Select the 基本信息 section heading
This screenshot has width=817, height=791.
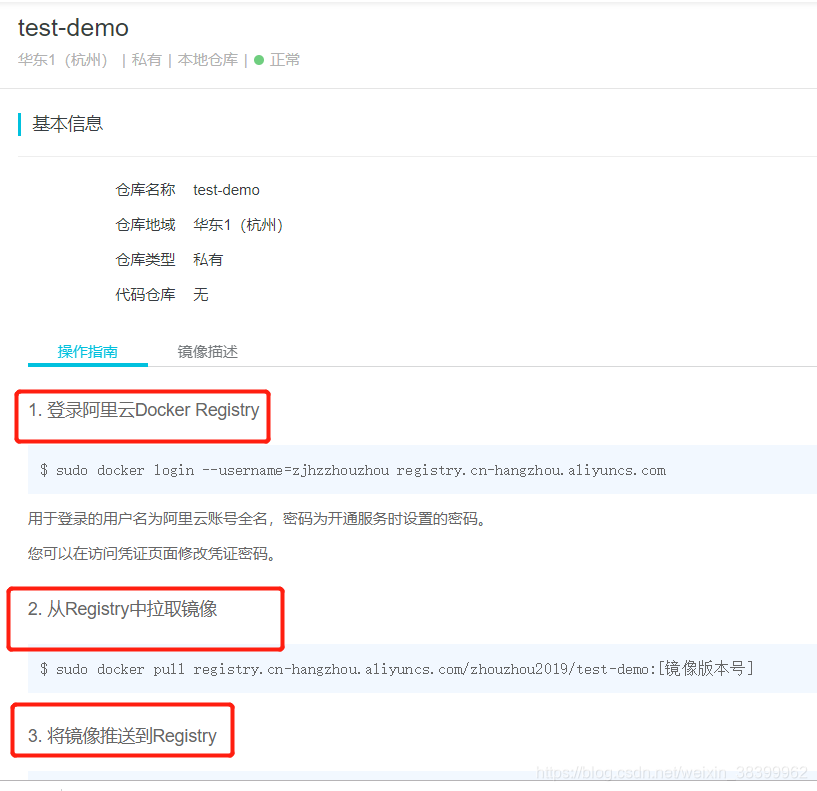tap(67, 124)
